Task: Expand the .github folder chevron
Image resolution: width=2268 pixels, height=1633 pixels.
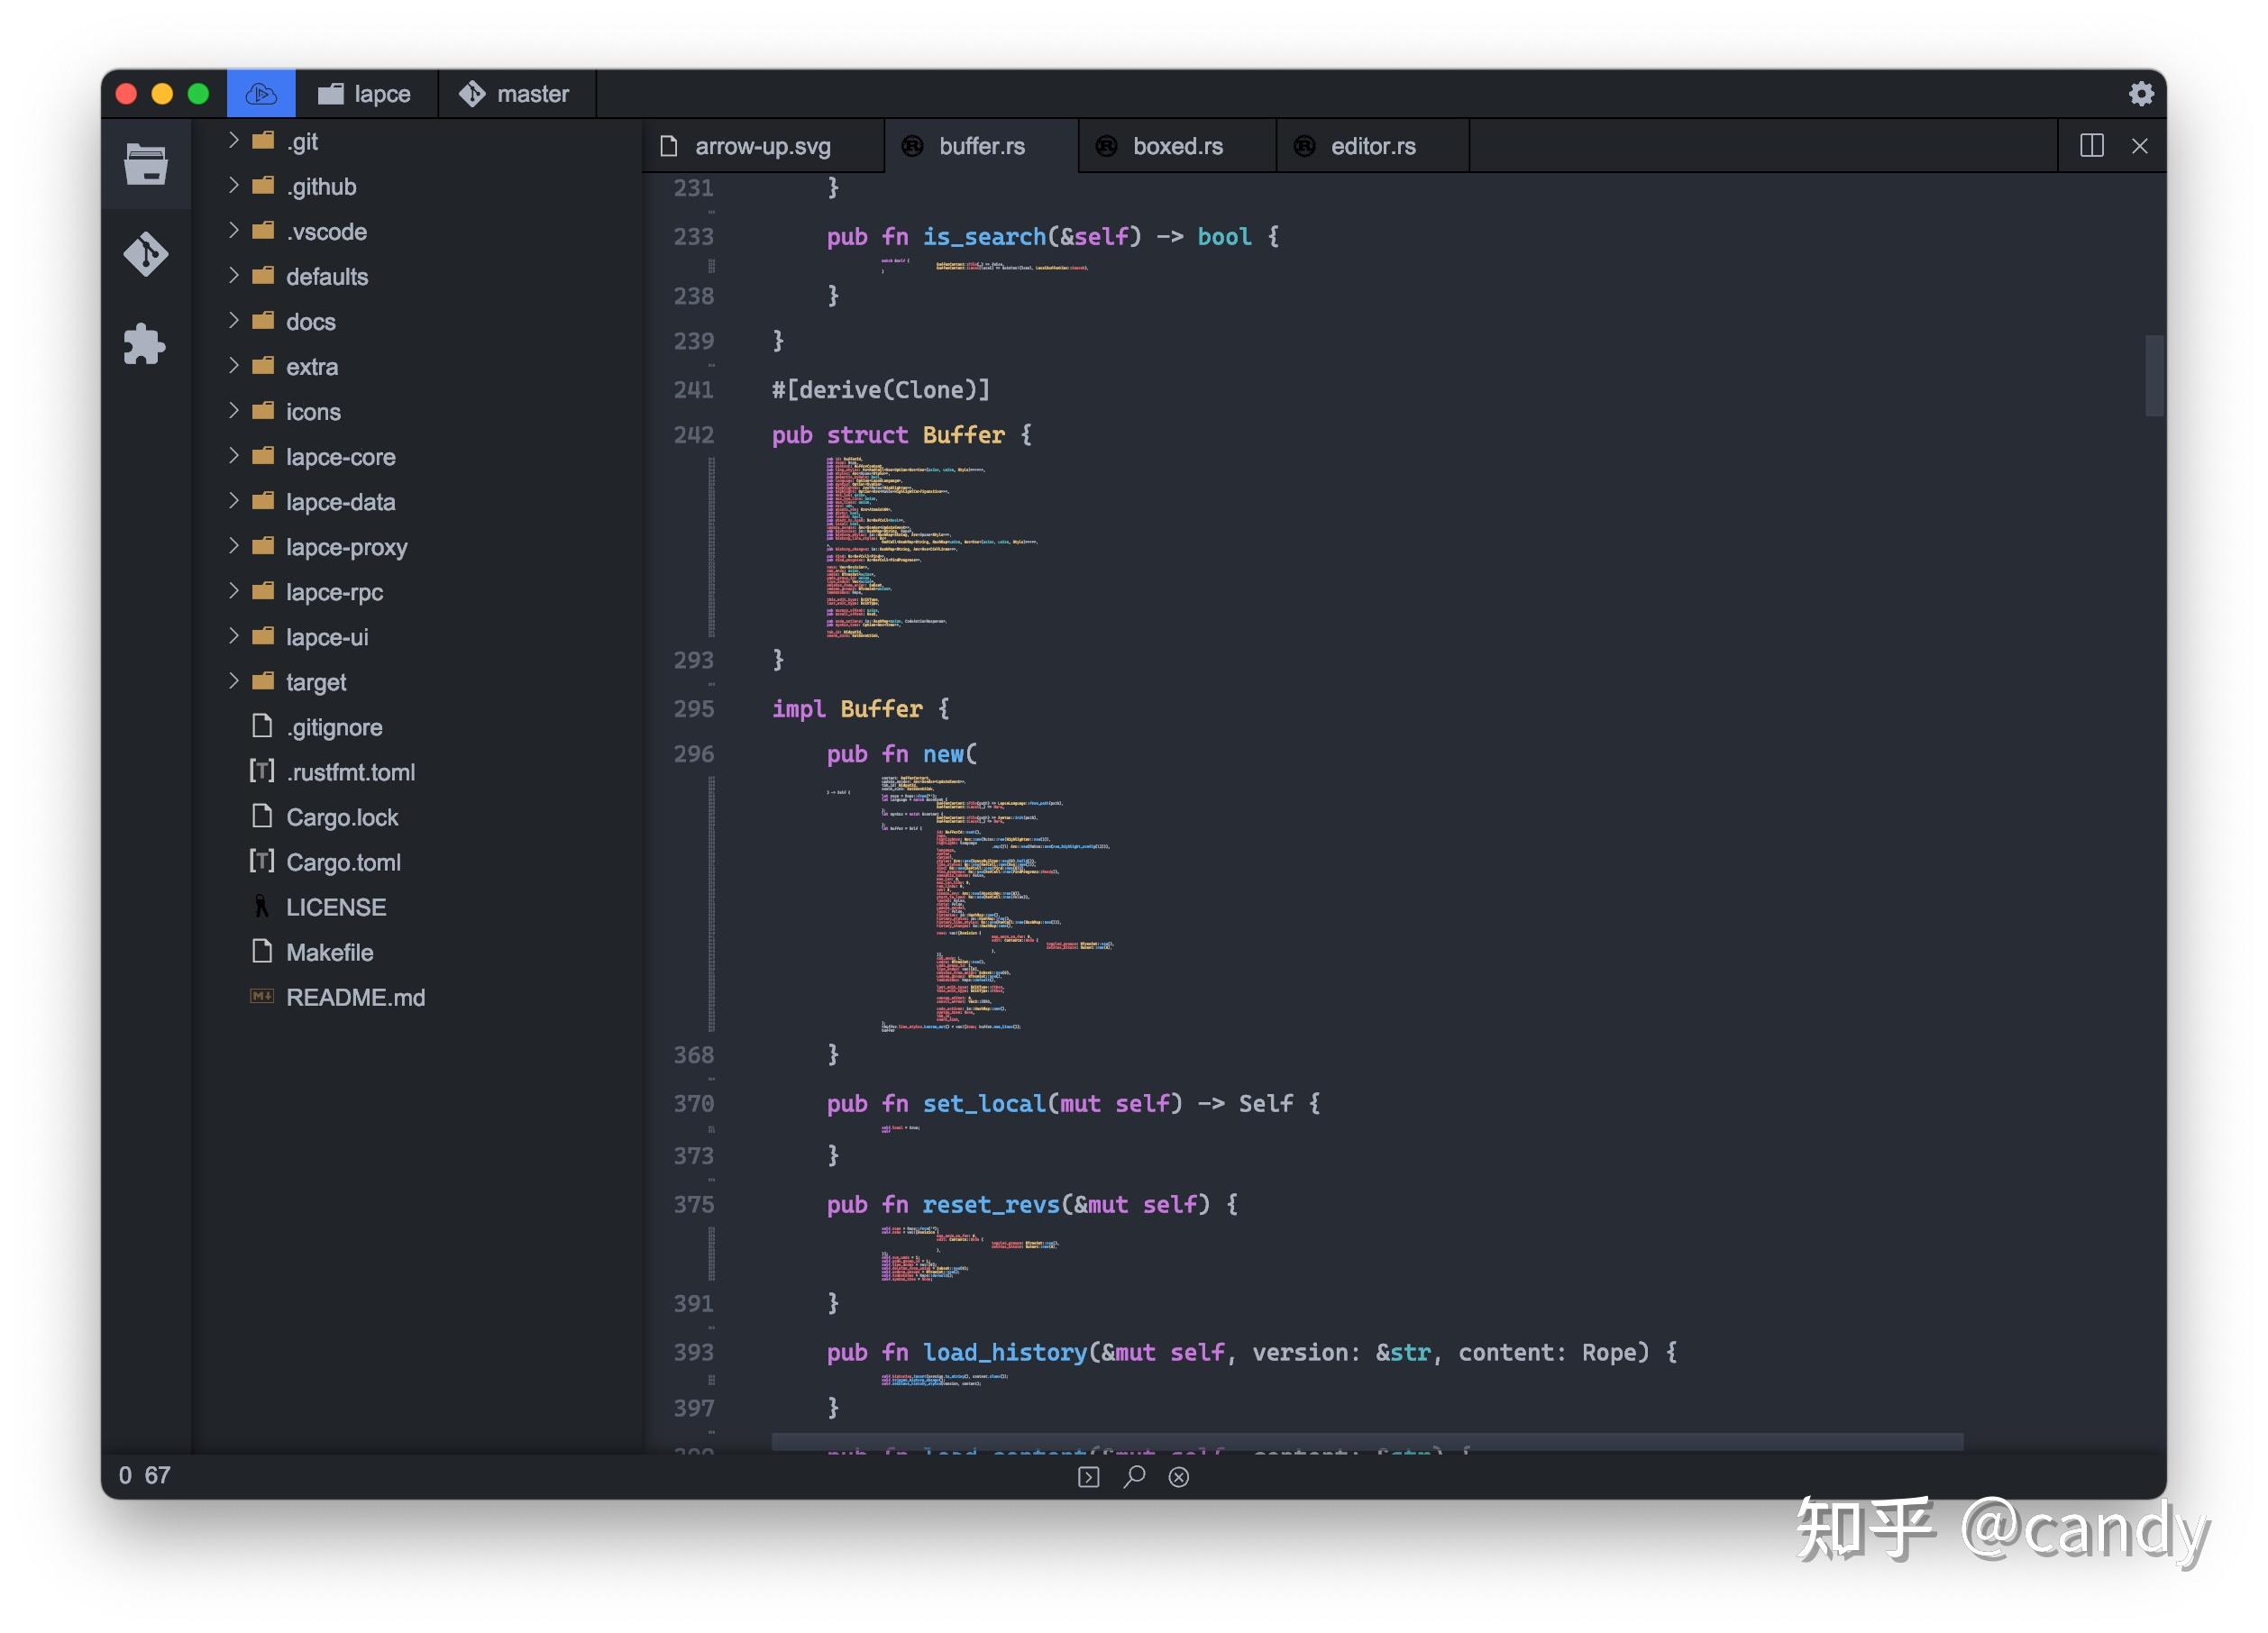Action: pyautogui.click(x=233, y=186)
